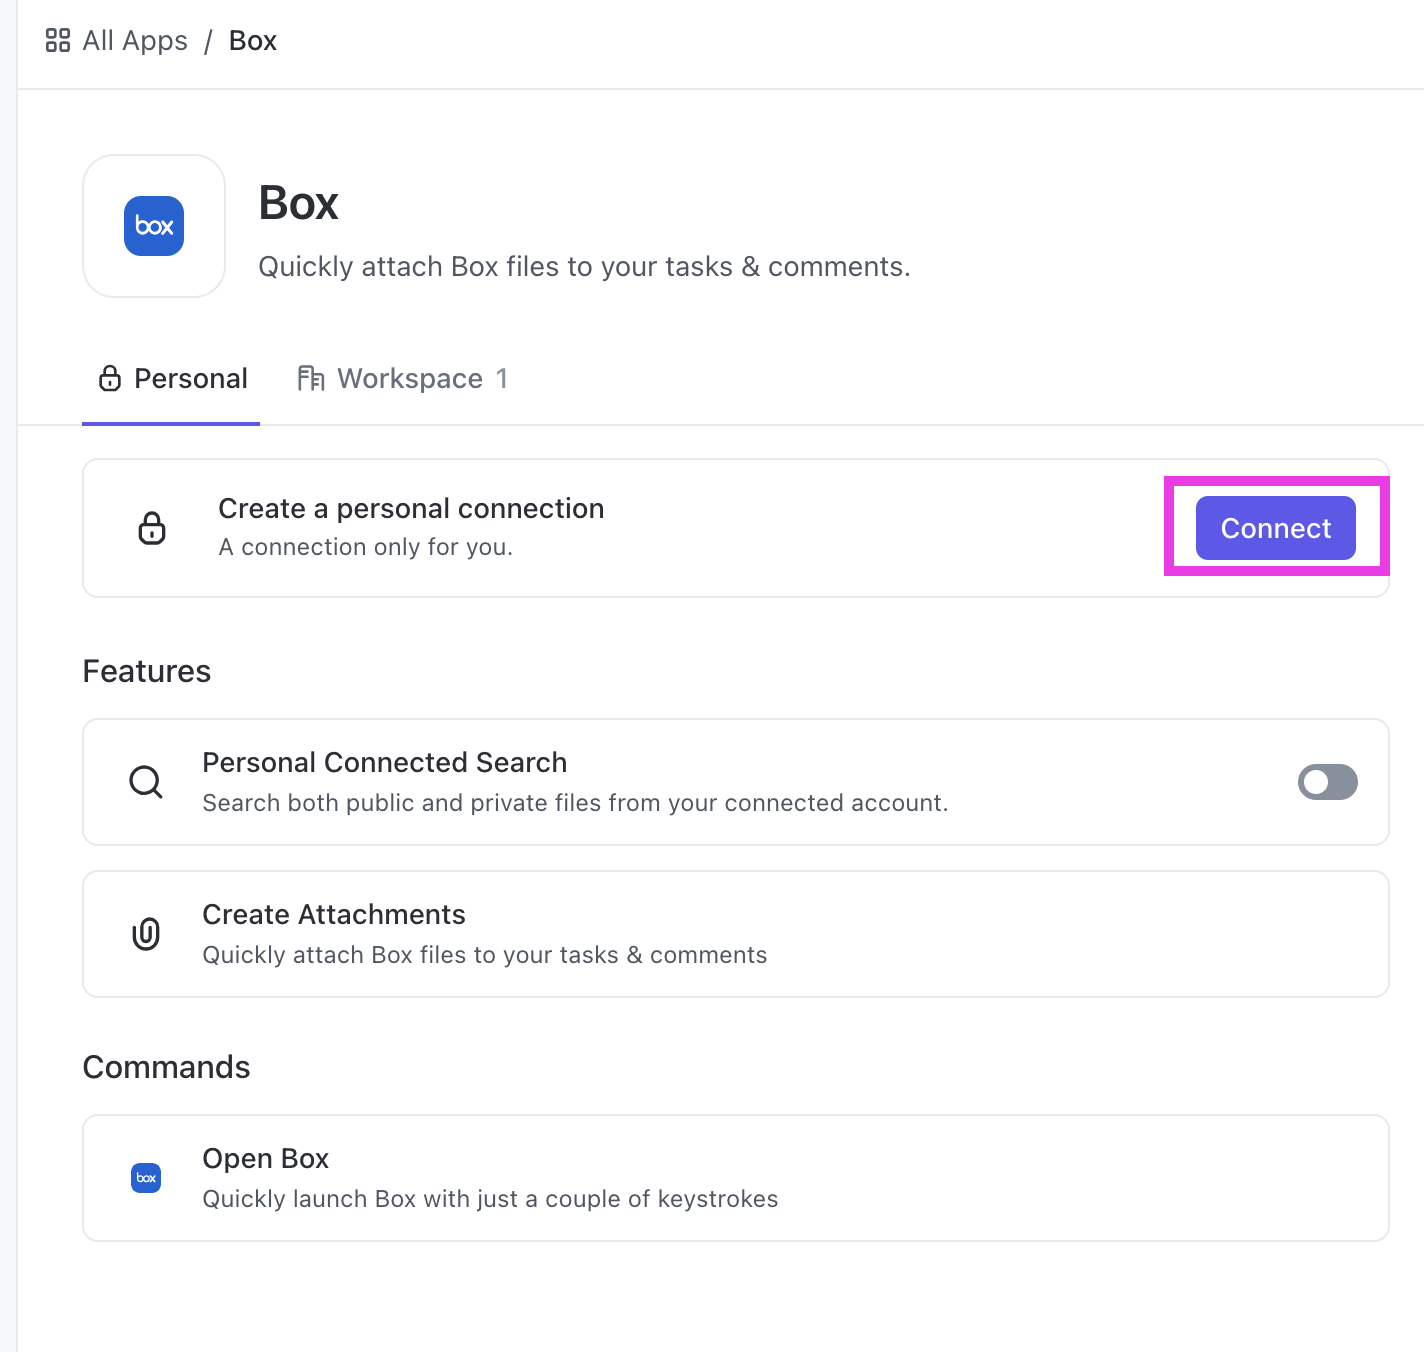1424x1352 pixels.
Task: Click the magnifying glass icon for Personal Connected Search
Action: click(146, 782)
